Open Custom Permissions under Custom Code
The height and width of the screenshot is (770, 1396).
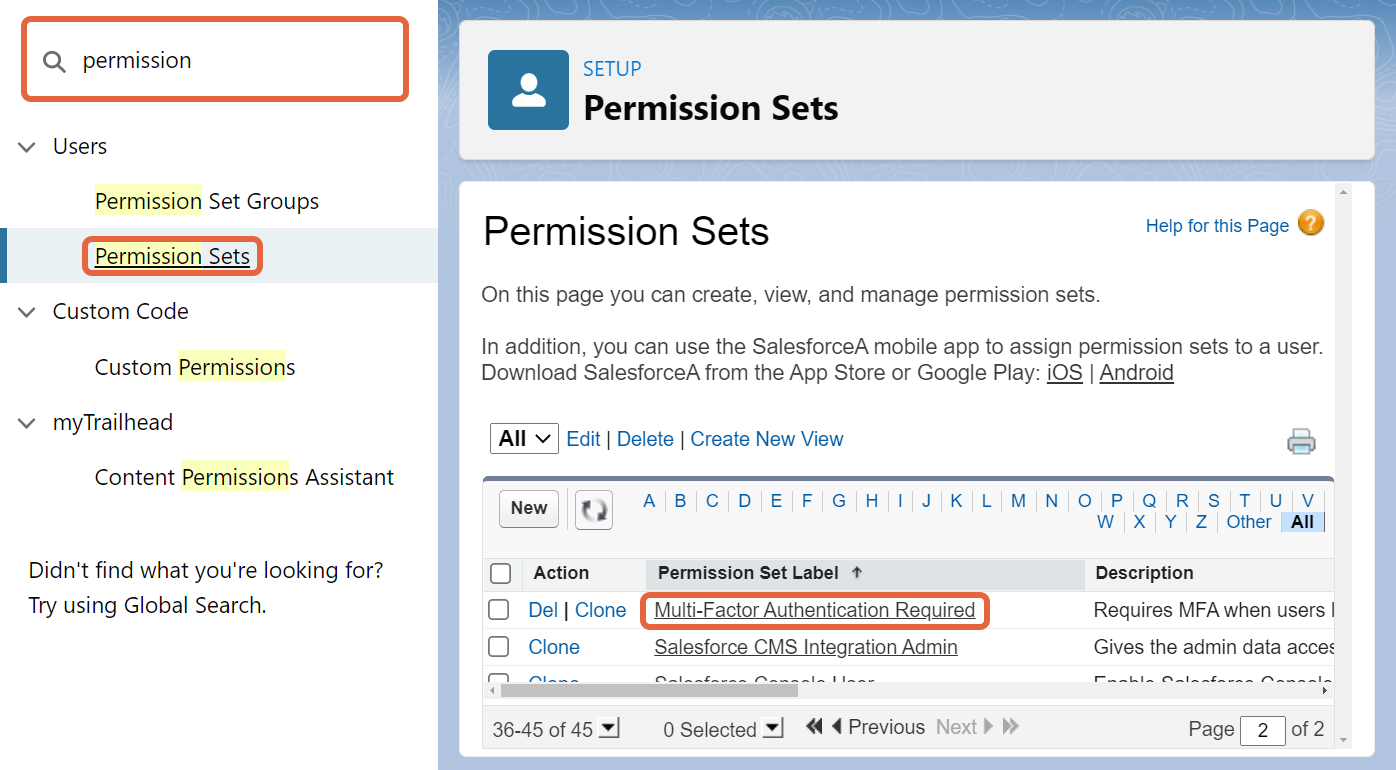[194, 366]
